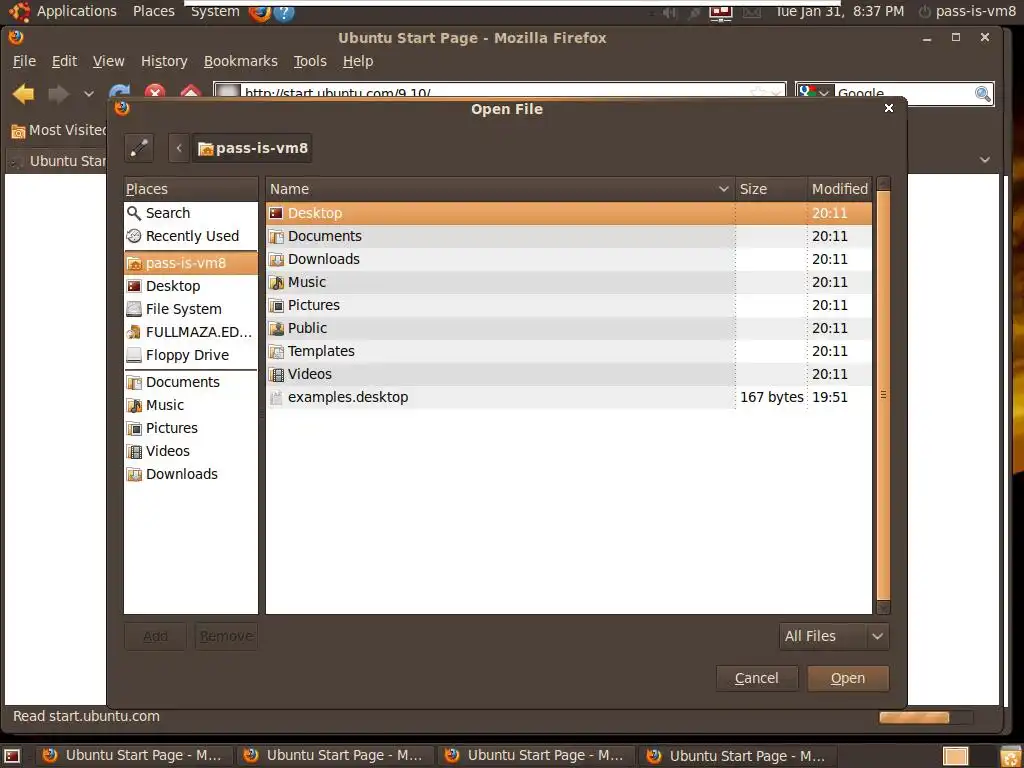Open the Places menu in top panel
Viewport: 1024px width, 768px height.
click(153, 11)
